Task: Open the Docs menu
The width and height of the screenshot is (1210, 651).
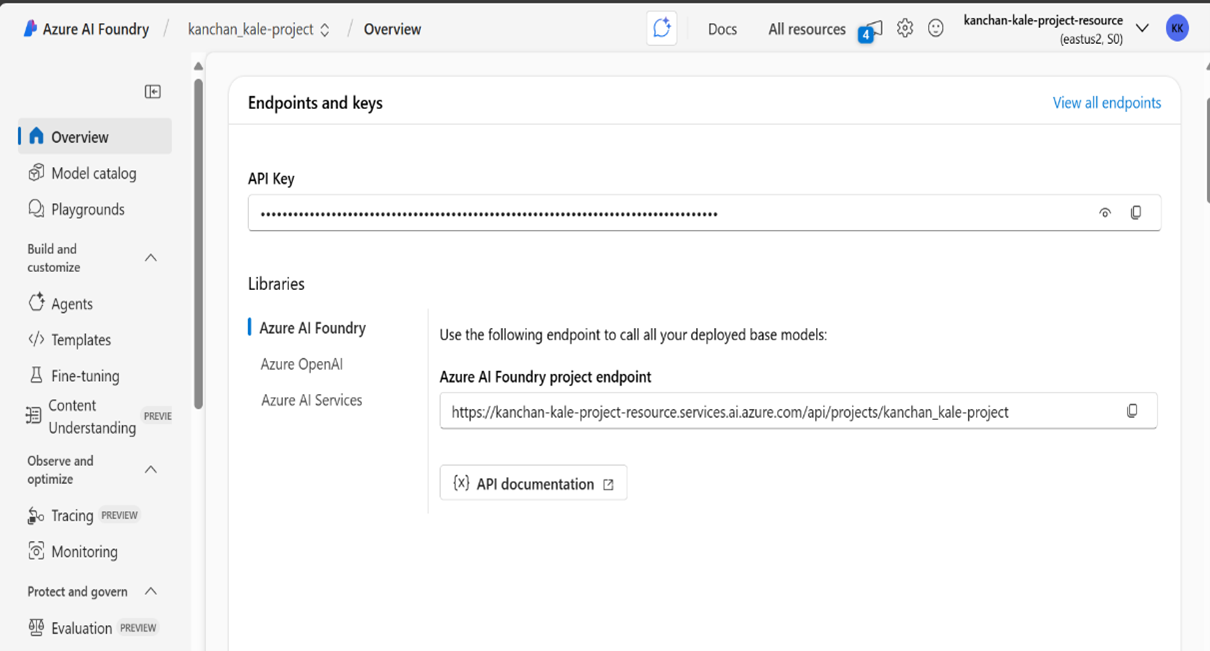Action: tap(722, 28)
